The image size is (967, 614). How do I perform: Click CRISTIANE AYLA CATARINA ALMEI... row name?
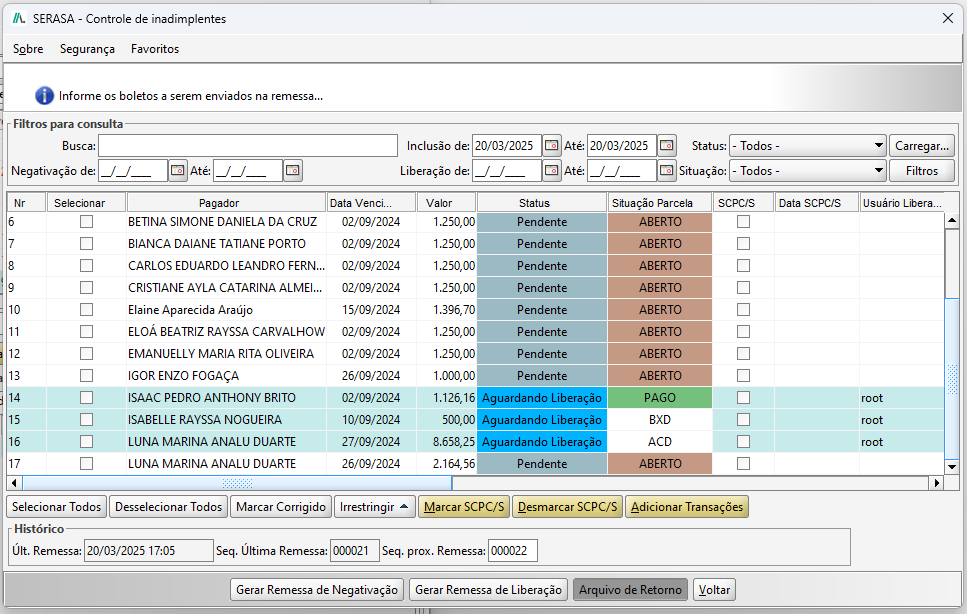point(225,288)
